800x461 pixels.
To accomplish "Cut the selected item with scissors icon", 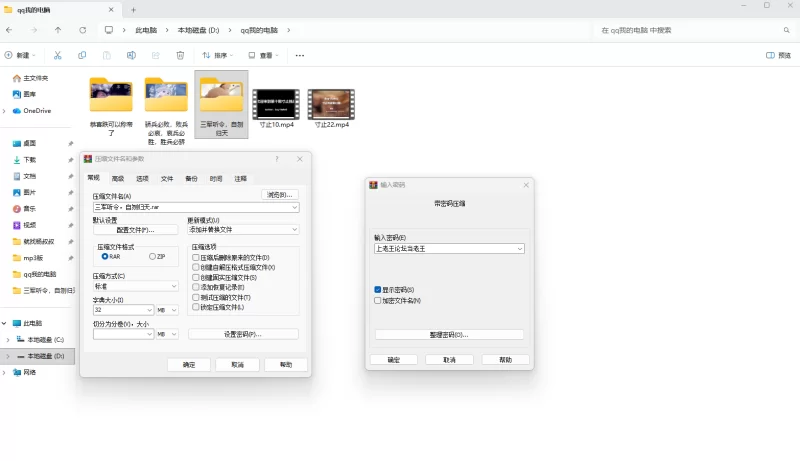I will pos(58,55).
